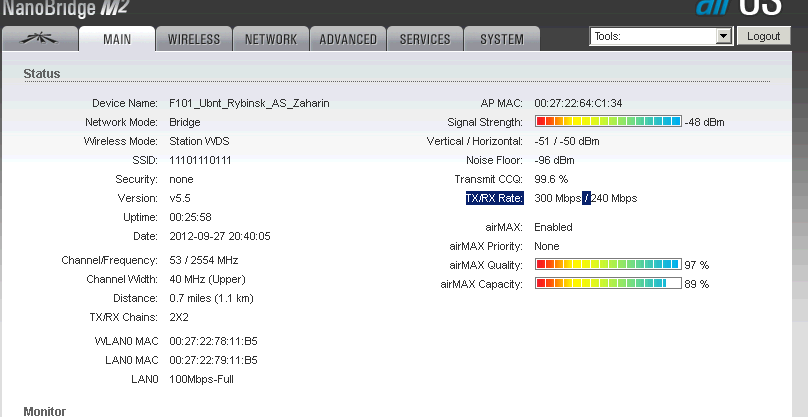Open the SERVICES tab
Image resolution: width=808 pixels, height=417 pixels.
coord(425,39)
